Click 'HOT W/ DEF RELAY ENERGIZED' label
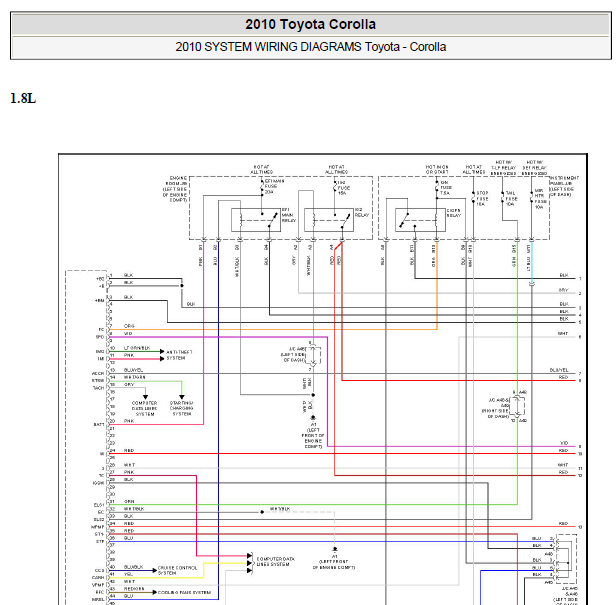616x605 pixels. point(534,168)
